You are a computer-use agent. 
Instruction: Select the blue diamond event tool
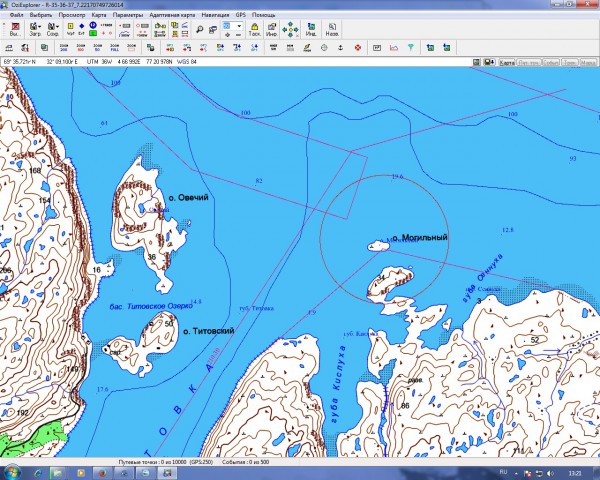[x=82, y=26]
